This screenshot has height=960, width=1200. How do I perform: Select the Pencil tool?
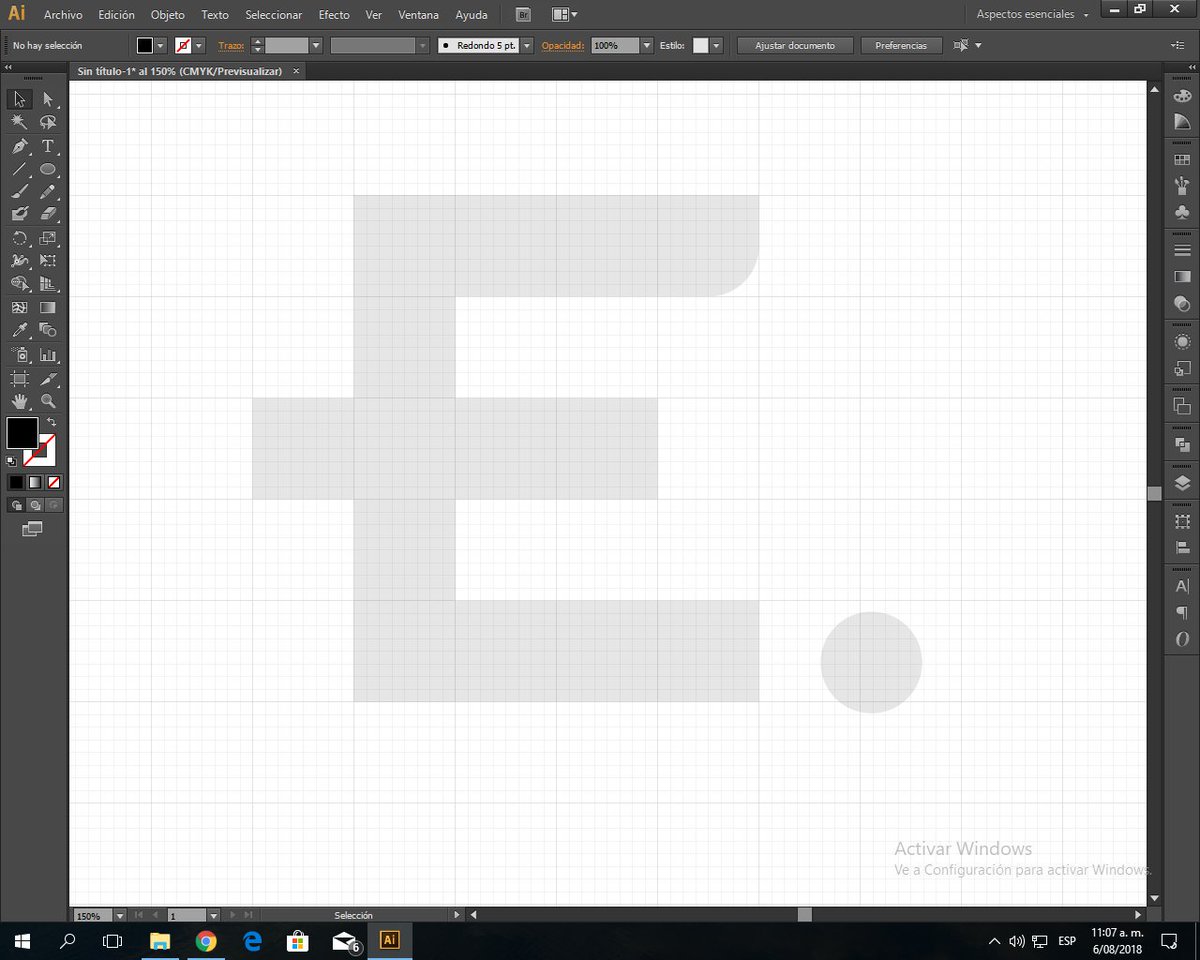(48, 192)
